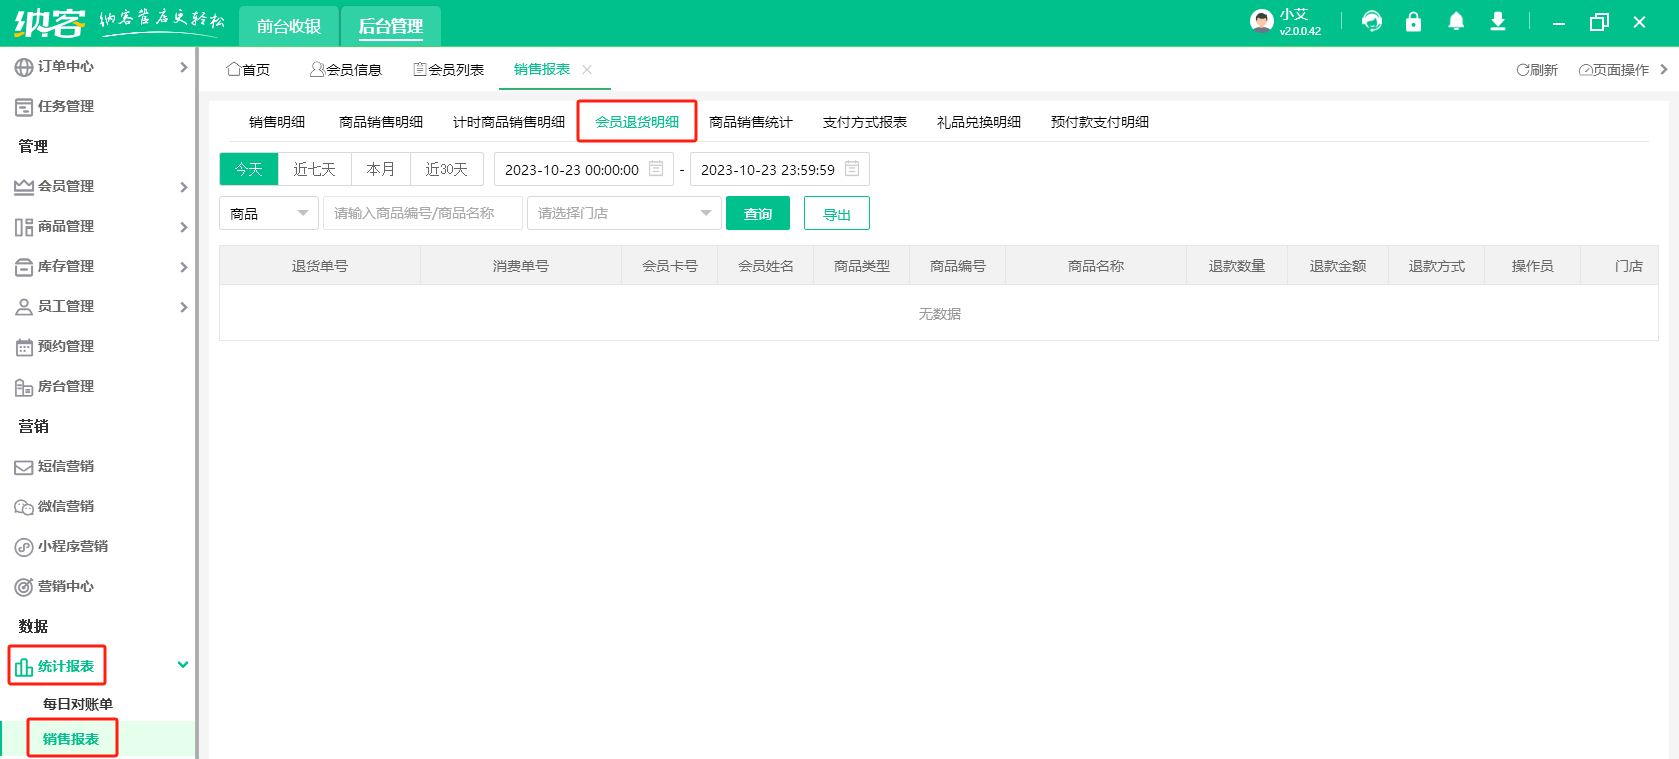This screenshot has height=759, width=1679.
Task: Switch to the 商品销售统计 tab
Action: [x=750, y=122]
